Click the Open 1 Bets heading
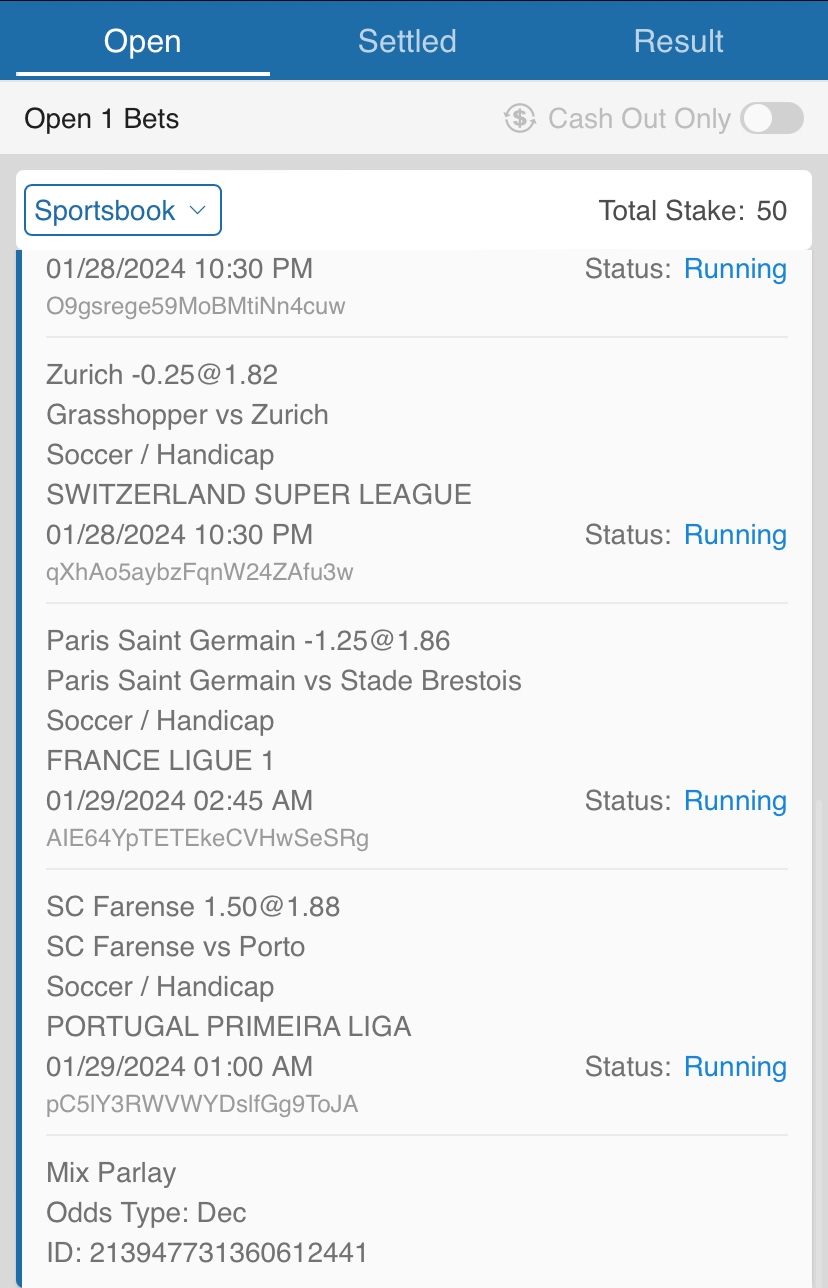This screenshot has width=828, height=1288. pos(102,119)
